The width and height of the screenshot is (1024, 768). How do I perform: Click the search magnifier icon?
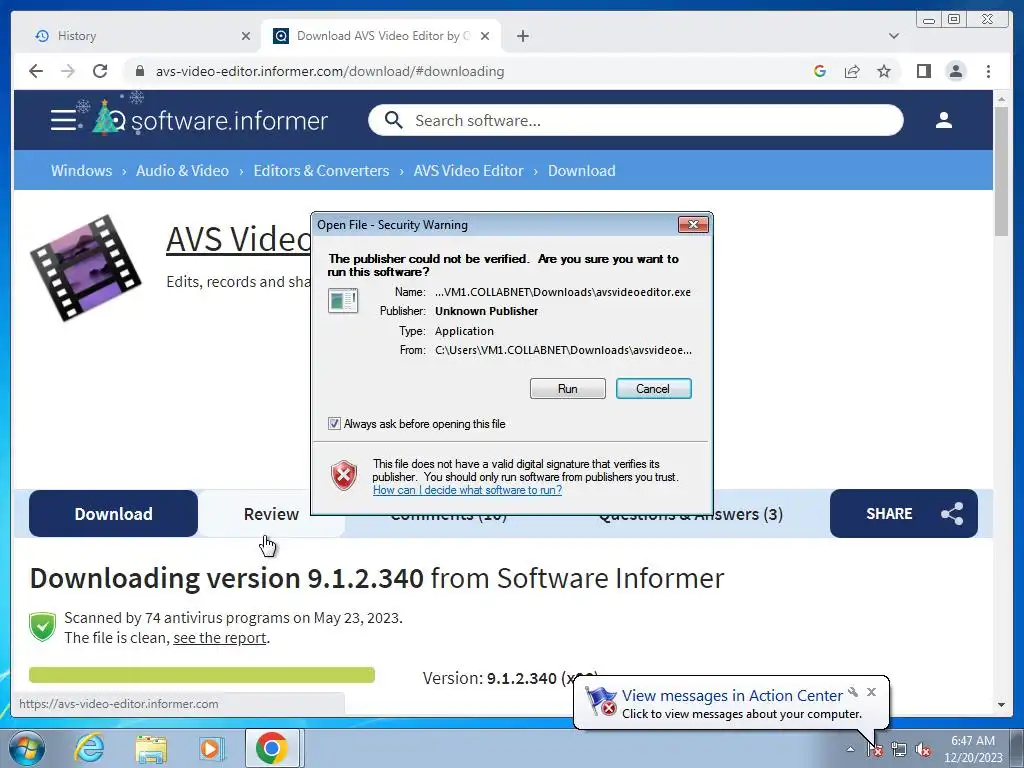pos(393,120)
